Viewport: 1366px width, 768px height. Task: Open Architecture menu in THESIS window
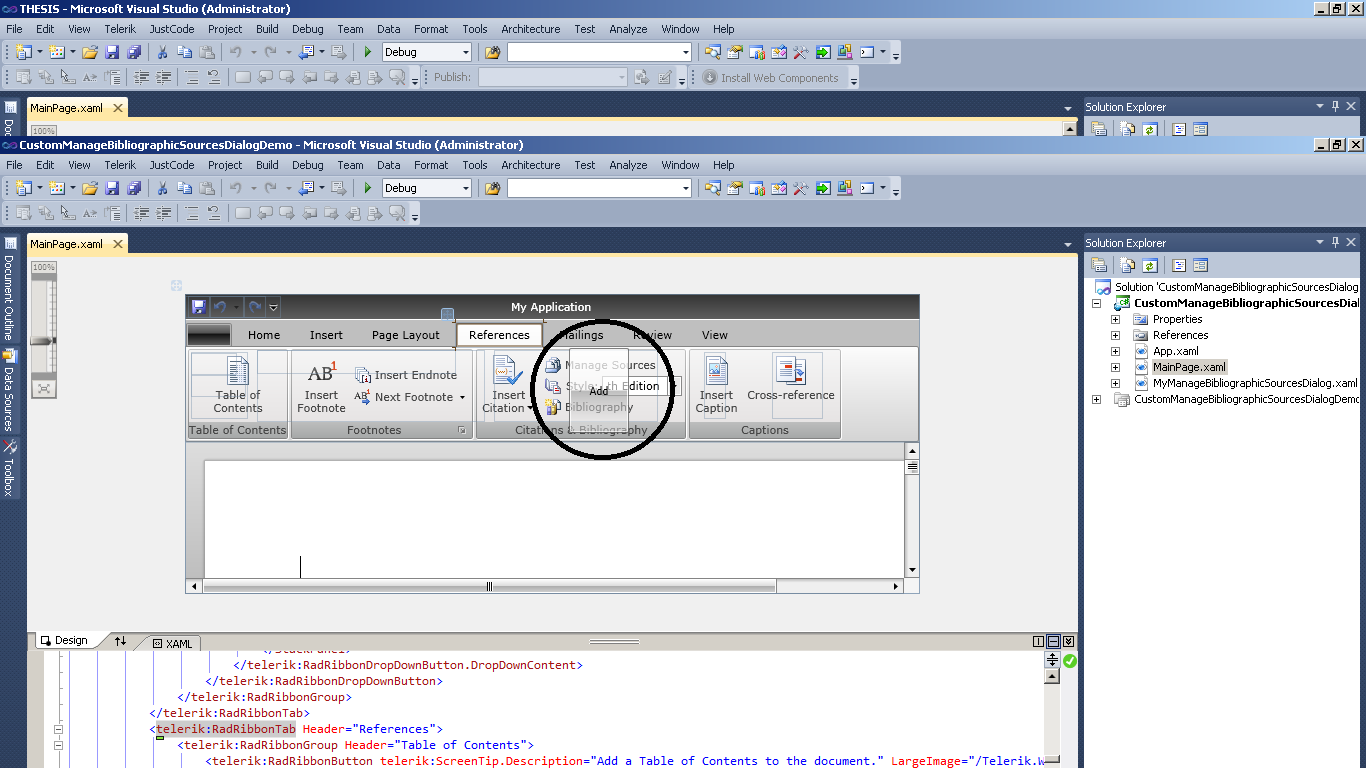[531, 29]
